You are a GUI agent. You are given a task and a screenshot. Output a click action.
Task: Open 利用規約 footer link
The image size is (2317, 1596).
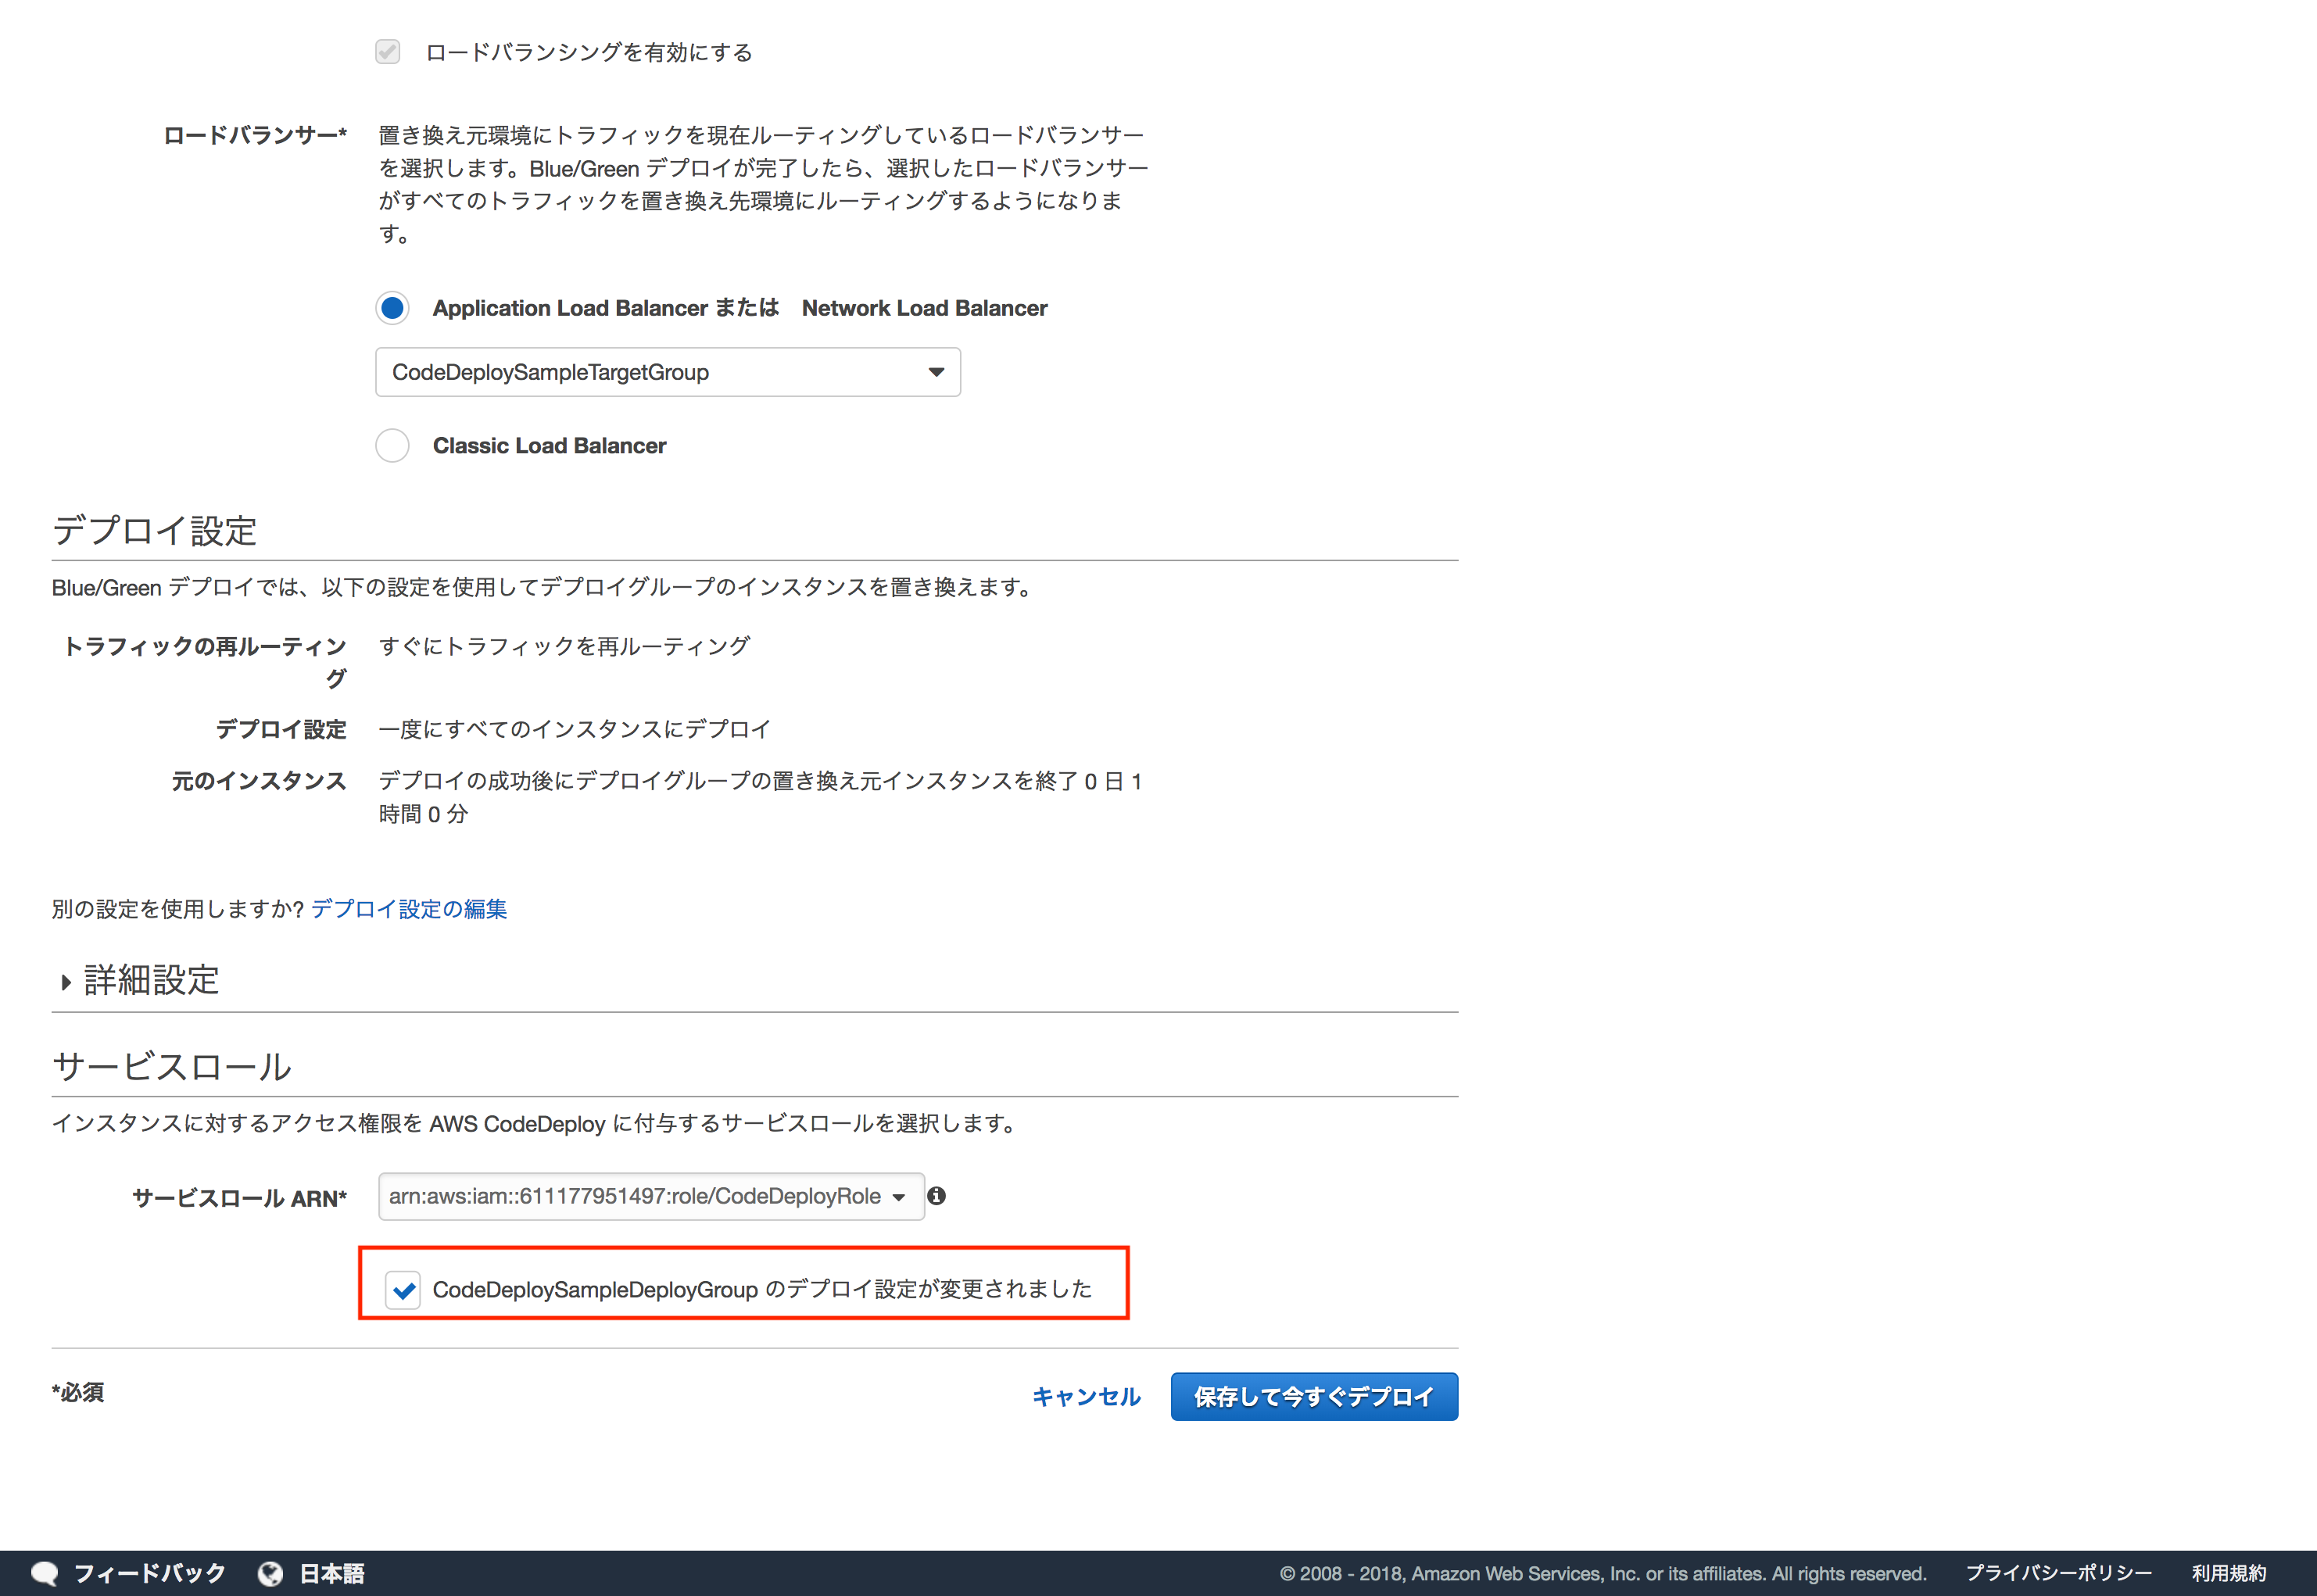coord(2229,1573)
